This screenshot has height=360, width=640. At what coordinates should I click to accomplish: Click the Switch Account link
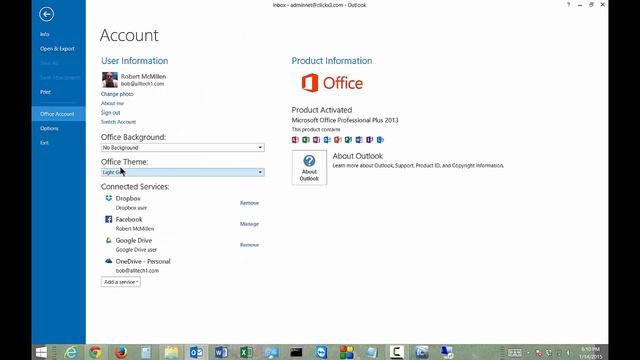118,122
